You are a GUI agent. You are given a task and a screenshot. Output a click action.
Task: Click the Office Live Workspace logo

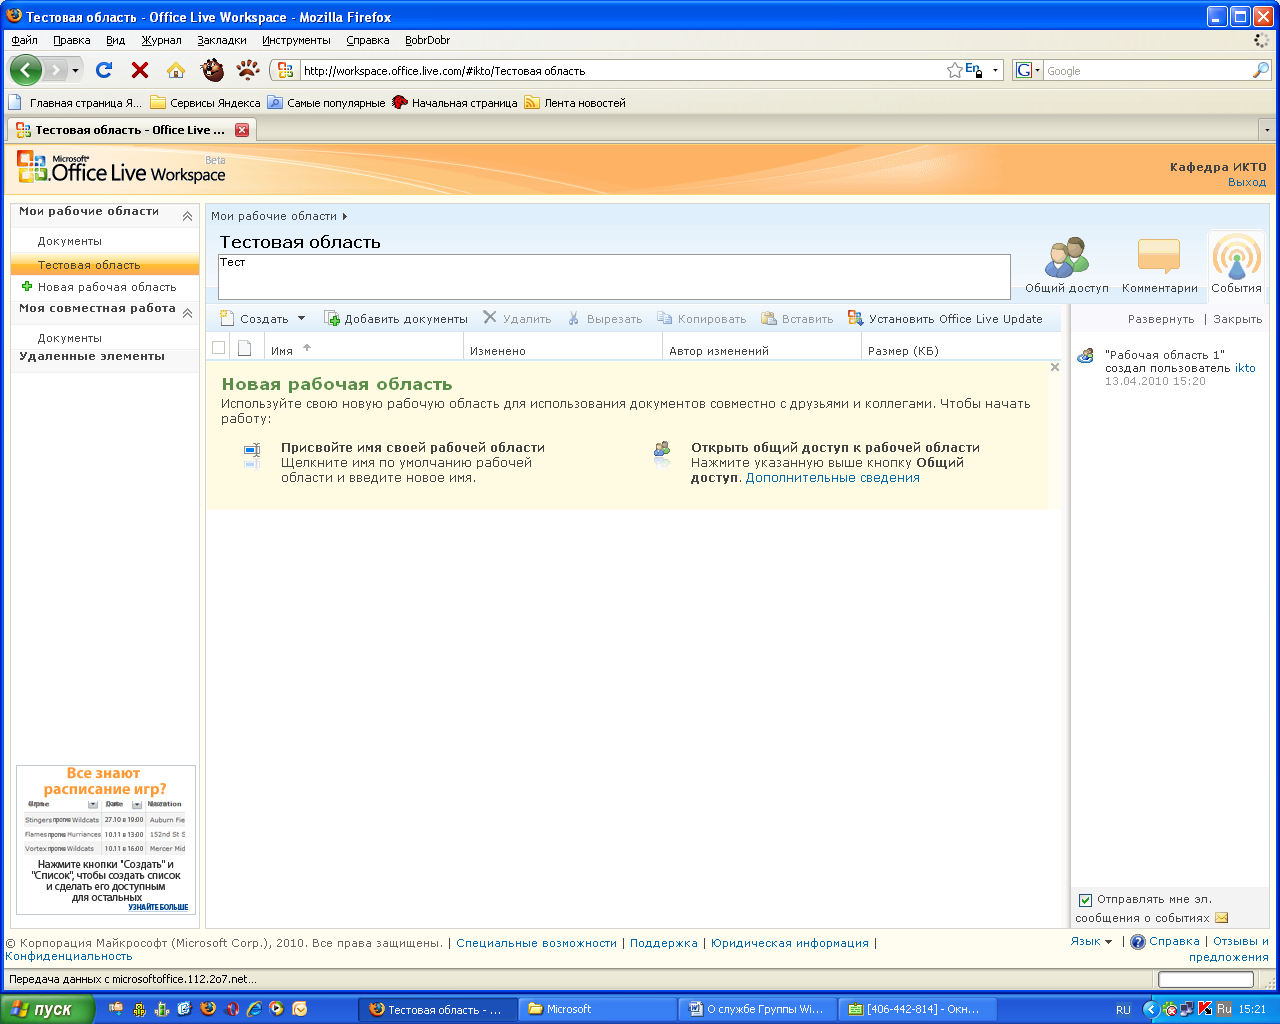pos(121,168)
